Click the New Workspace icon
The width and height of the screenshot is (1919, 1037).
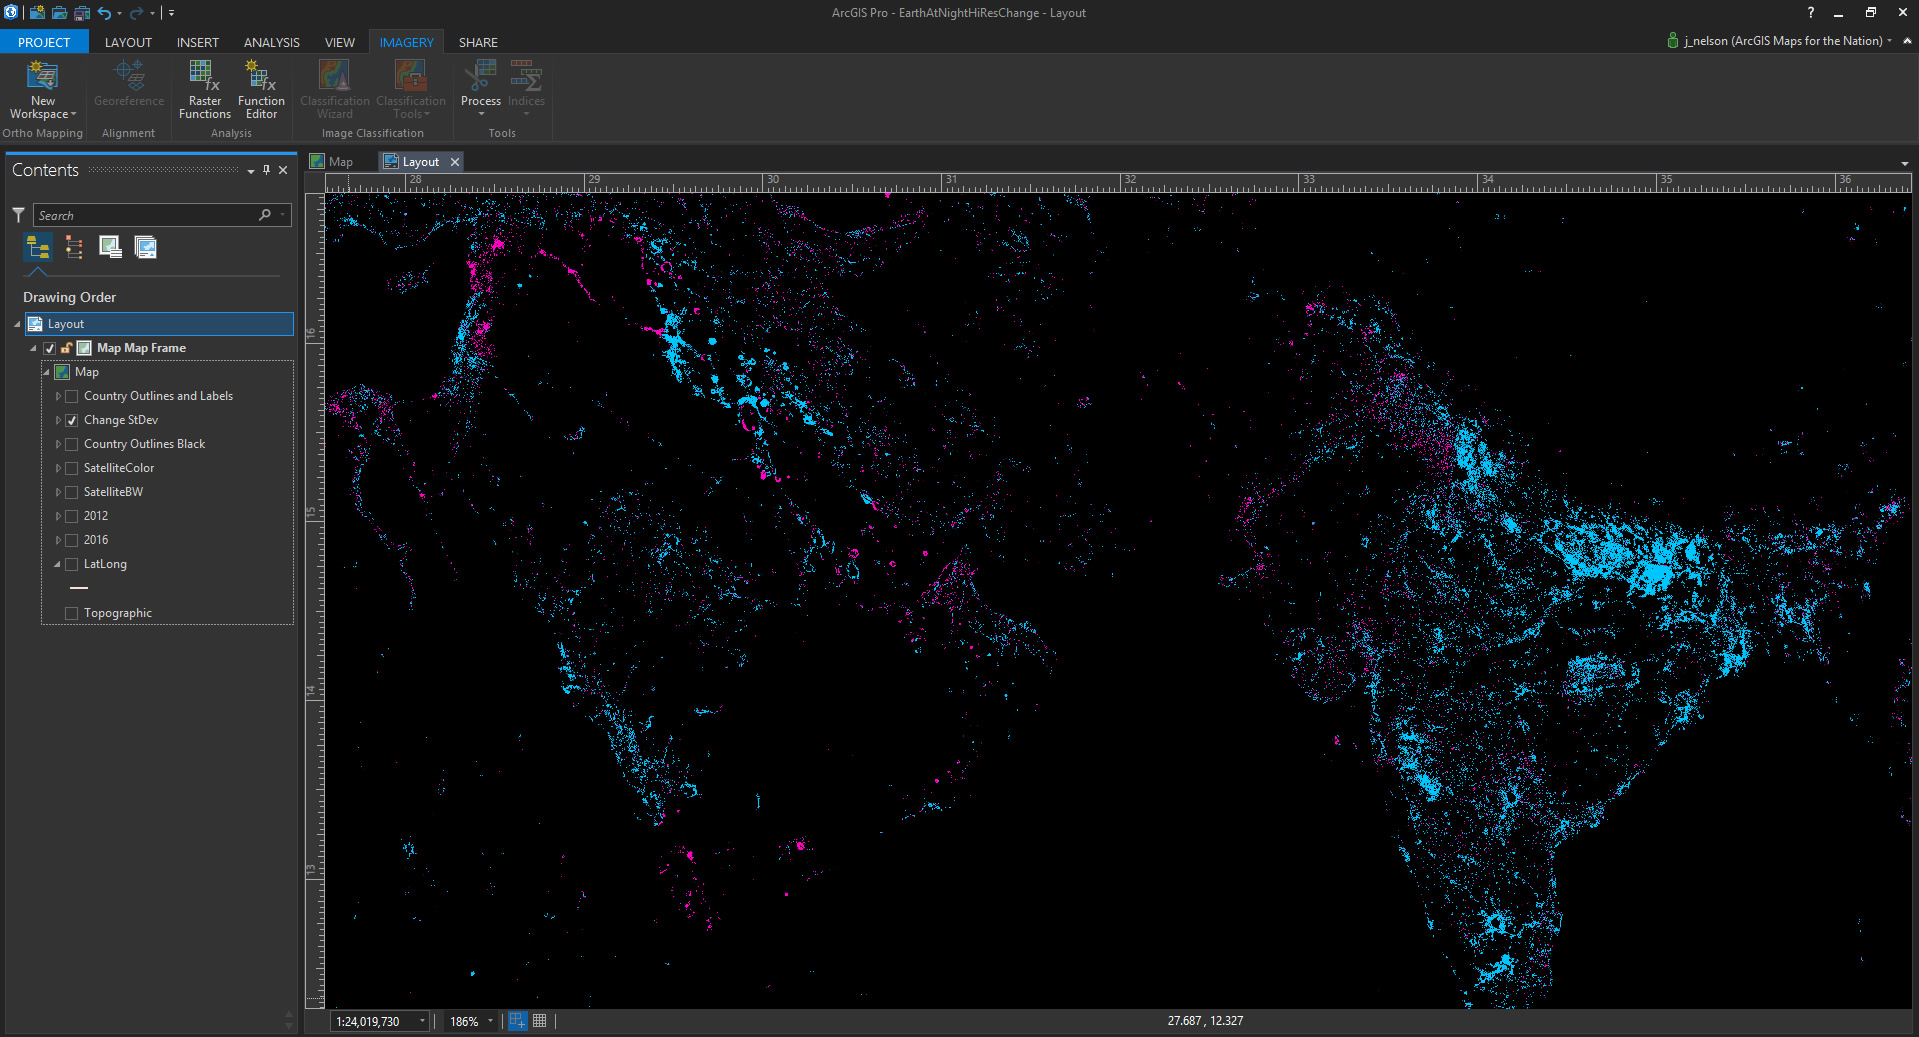(42, 77)
